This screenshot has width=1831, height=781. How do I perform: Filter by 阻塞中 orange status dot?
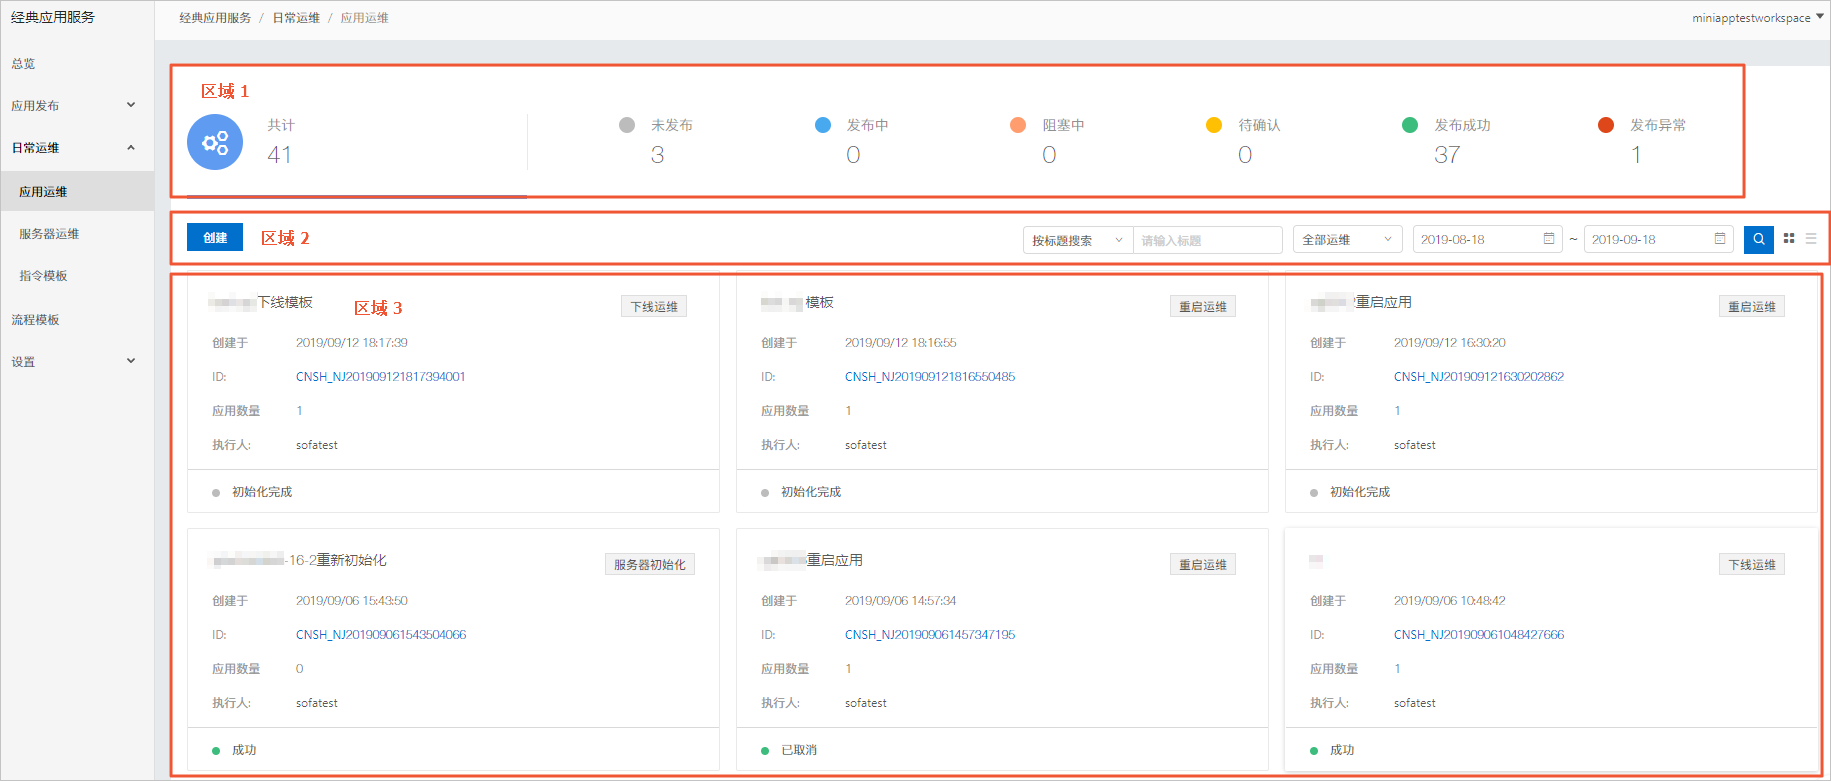click(x=1018, y=125)
